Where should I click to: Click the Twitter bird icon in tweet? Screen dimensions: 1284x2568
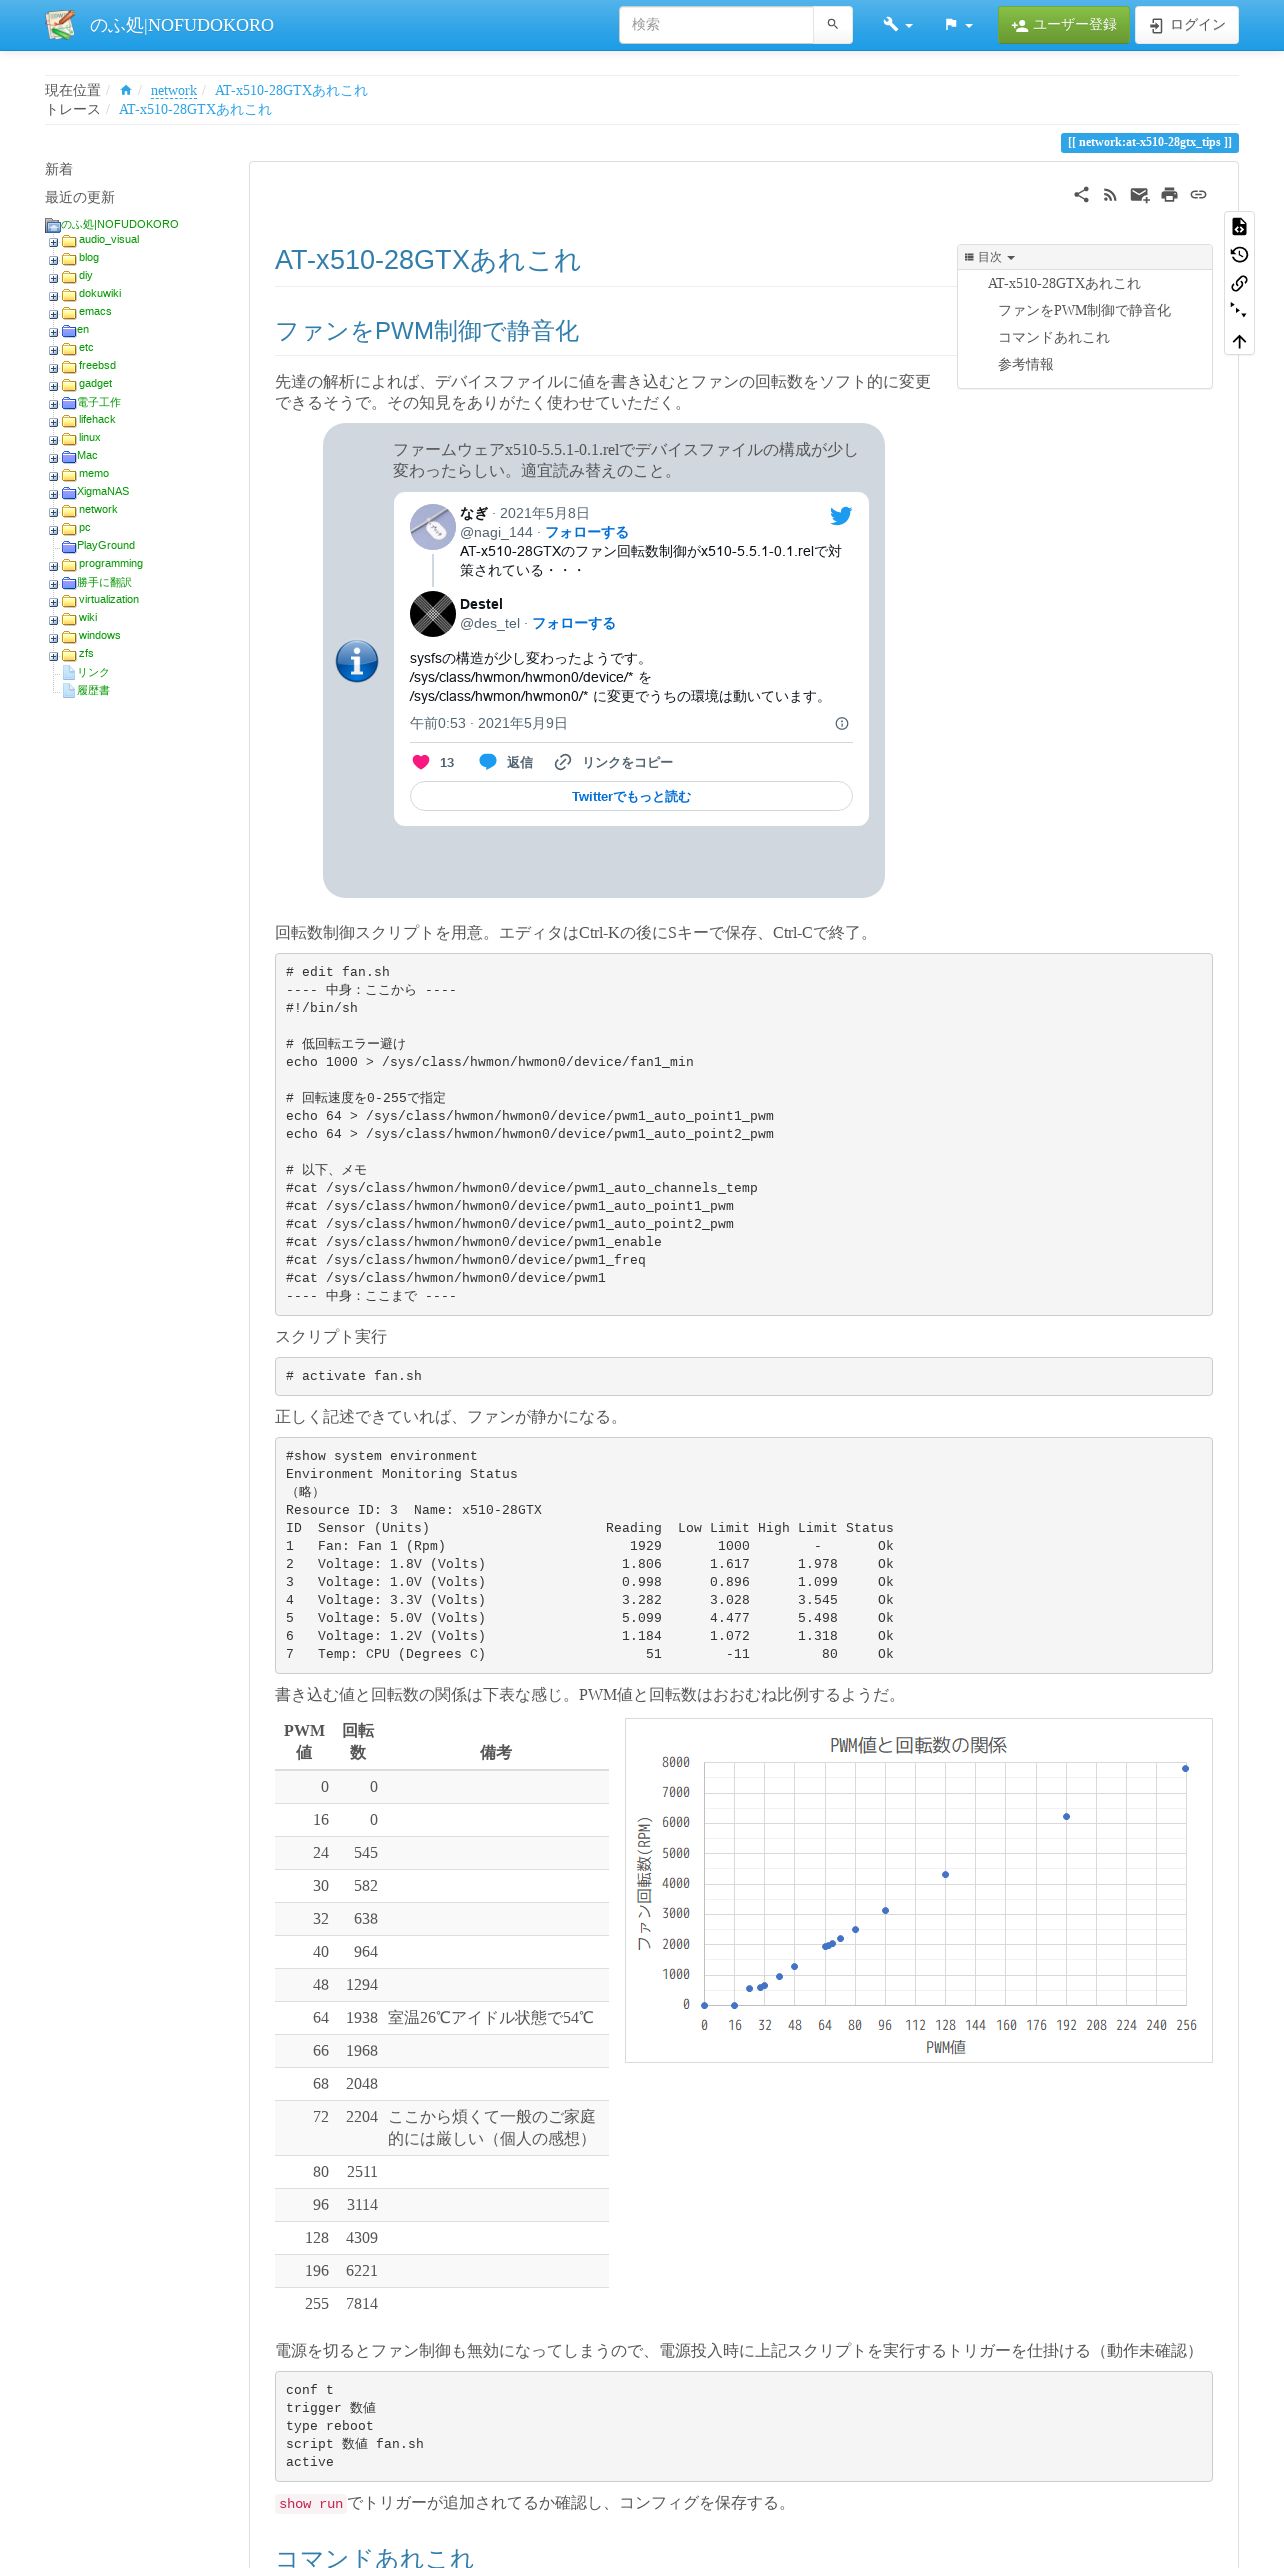(x=841, y=515)
